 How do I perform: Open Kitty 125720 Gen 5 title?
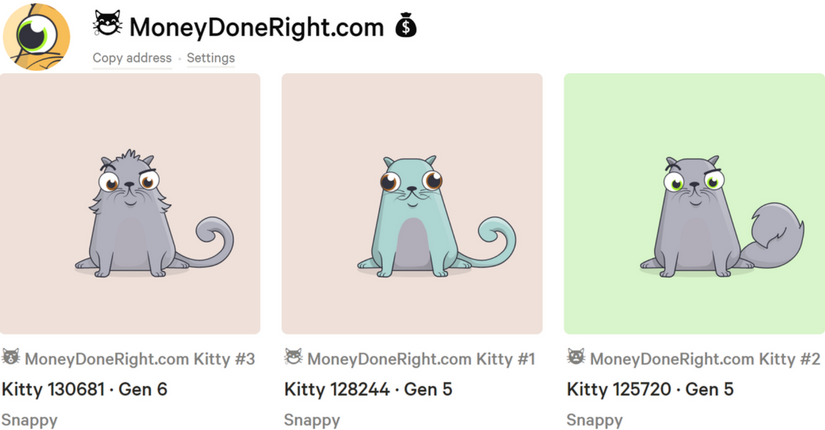point(650,389)
